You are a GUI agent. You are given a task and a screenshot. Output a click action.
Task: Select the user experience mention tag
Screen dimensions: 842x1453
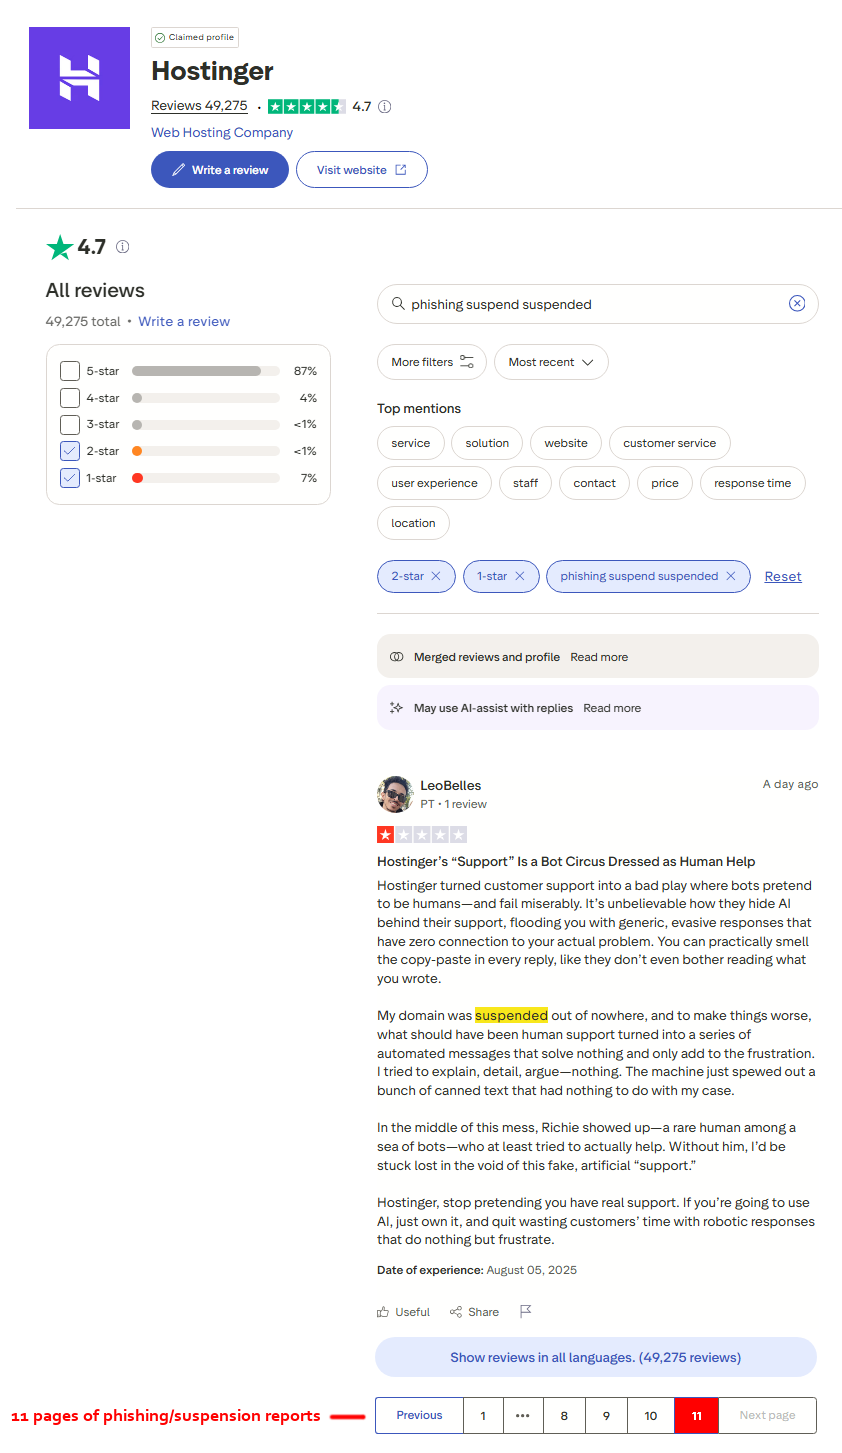coord(435,483)
